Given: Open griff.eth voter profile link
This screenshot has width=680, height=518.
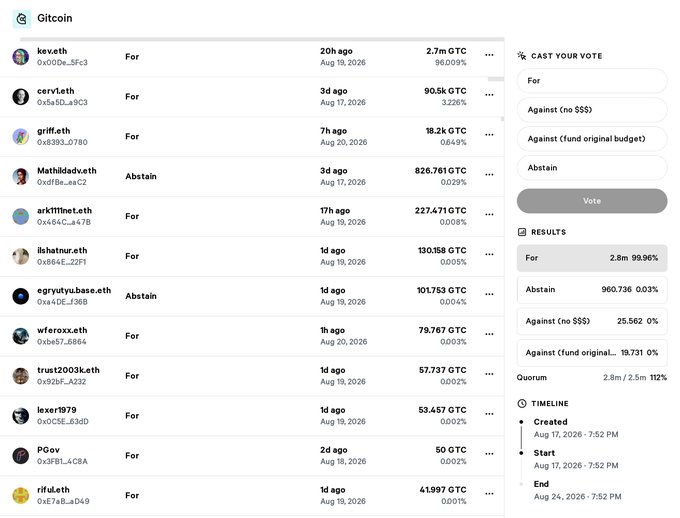Looking at the screenshot, I should tap(54, 131).
